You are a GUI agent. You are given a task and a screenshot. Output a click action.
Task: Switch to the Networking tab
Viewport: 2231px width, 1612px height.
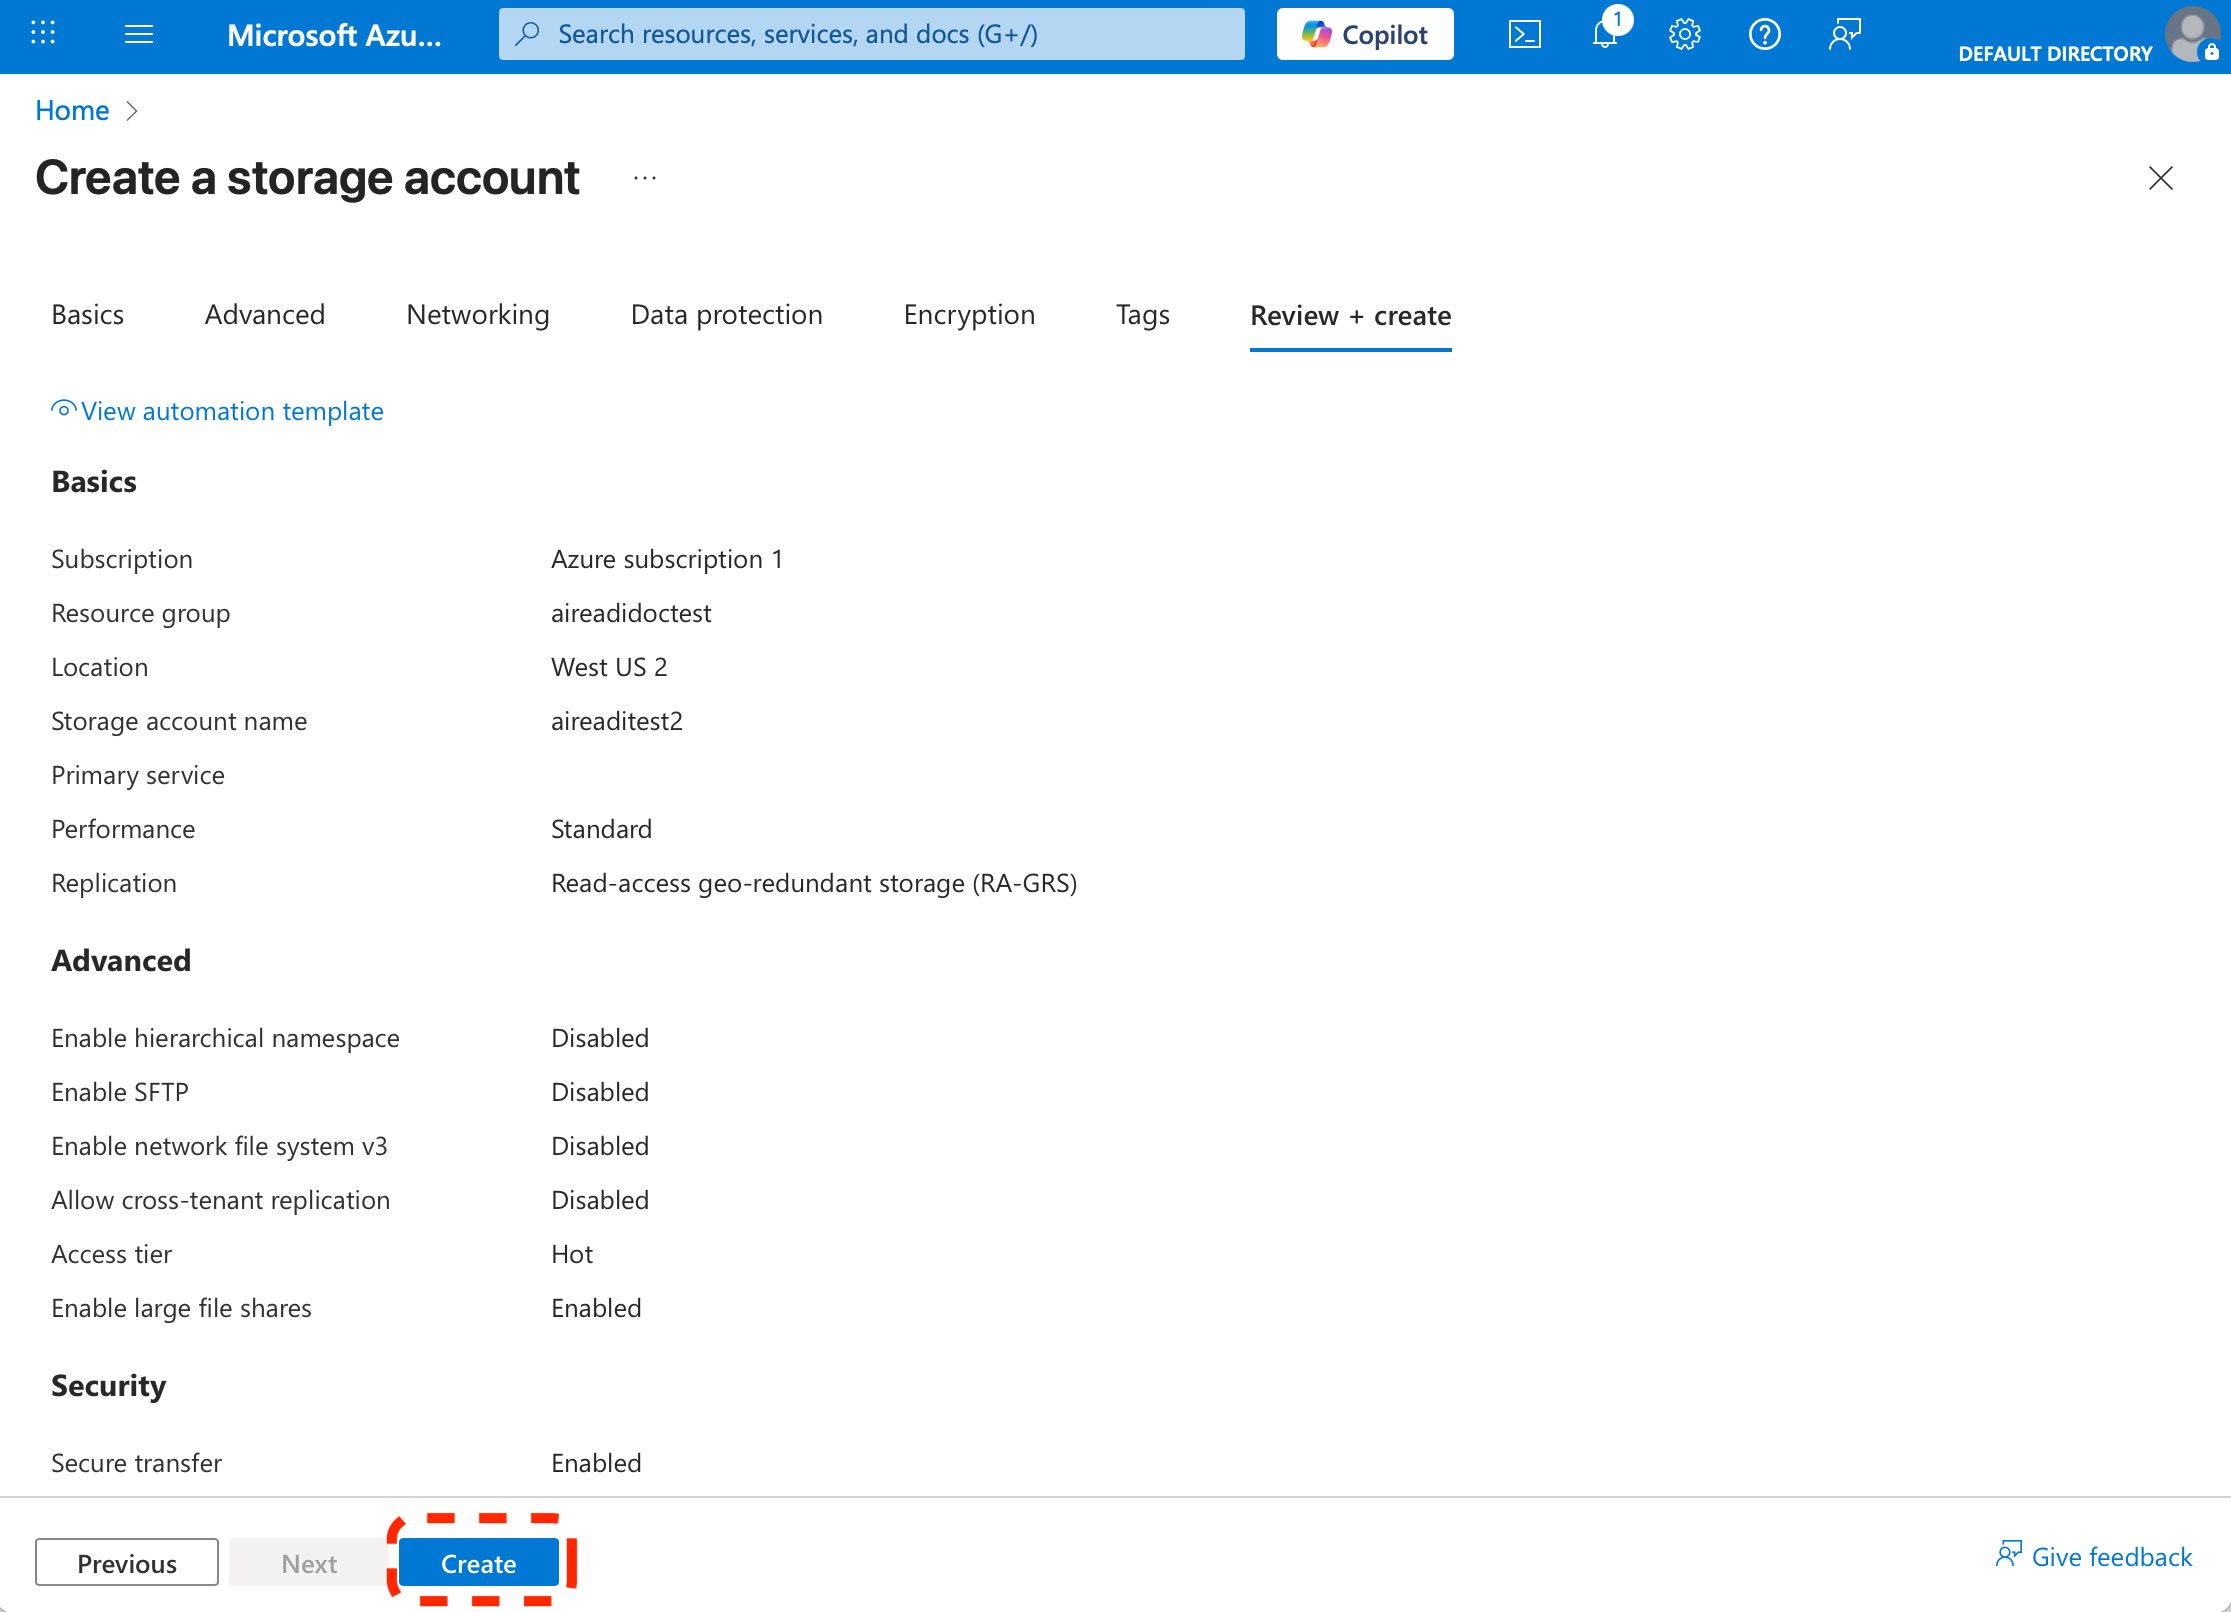[477, 315]
